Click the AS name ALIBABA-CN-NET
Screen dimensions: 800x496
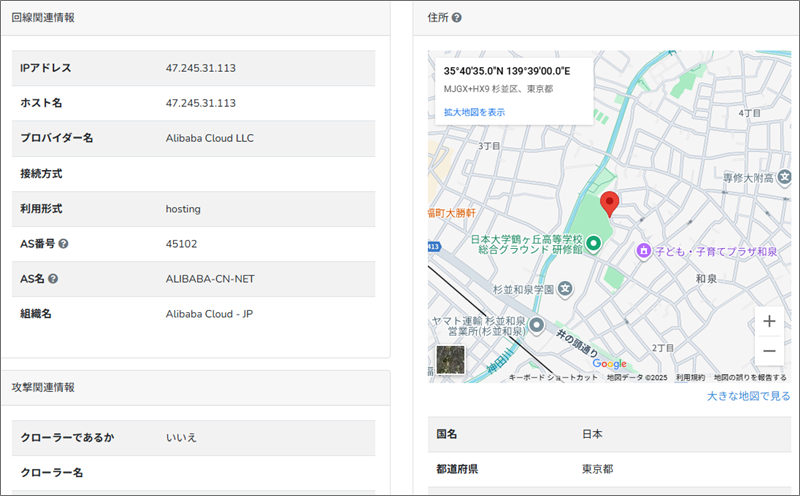tap(210, 279)
